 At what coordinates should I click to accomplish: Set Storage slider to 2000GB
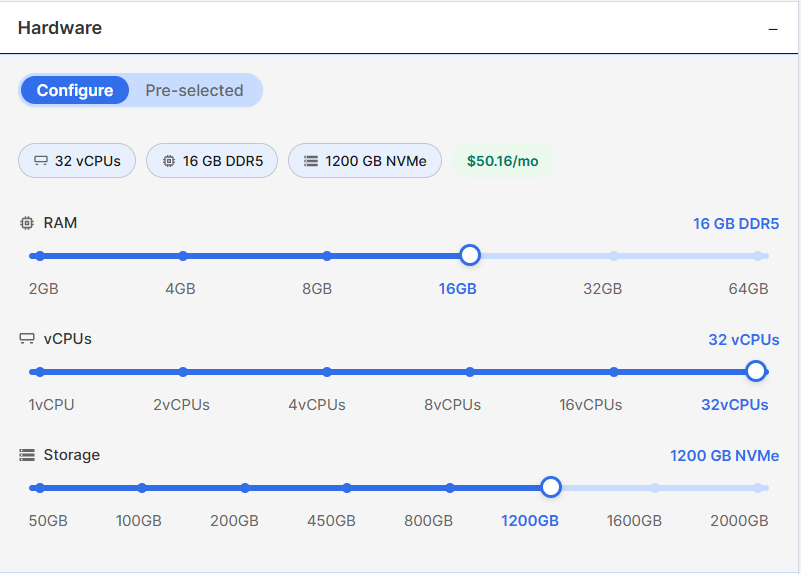click(758, 488)
